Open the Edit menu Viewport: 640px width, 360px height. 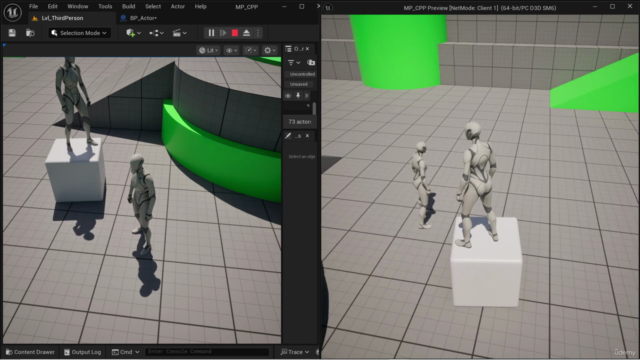(x=52, y=7)
